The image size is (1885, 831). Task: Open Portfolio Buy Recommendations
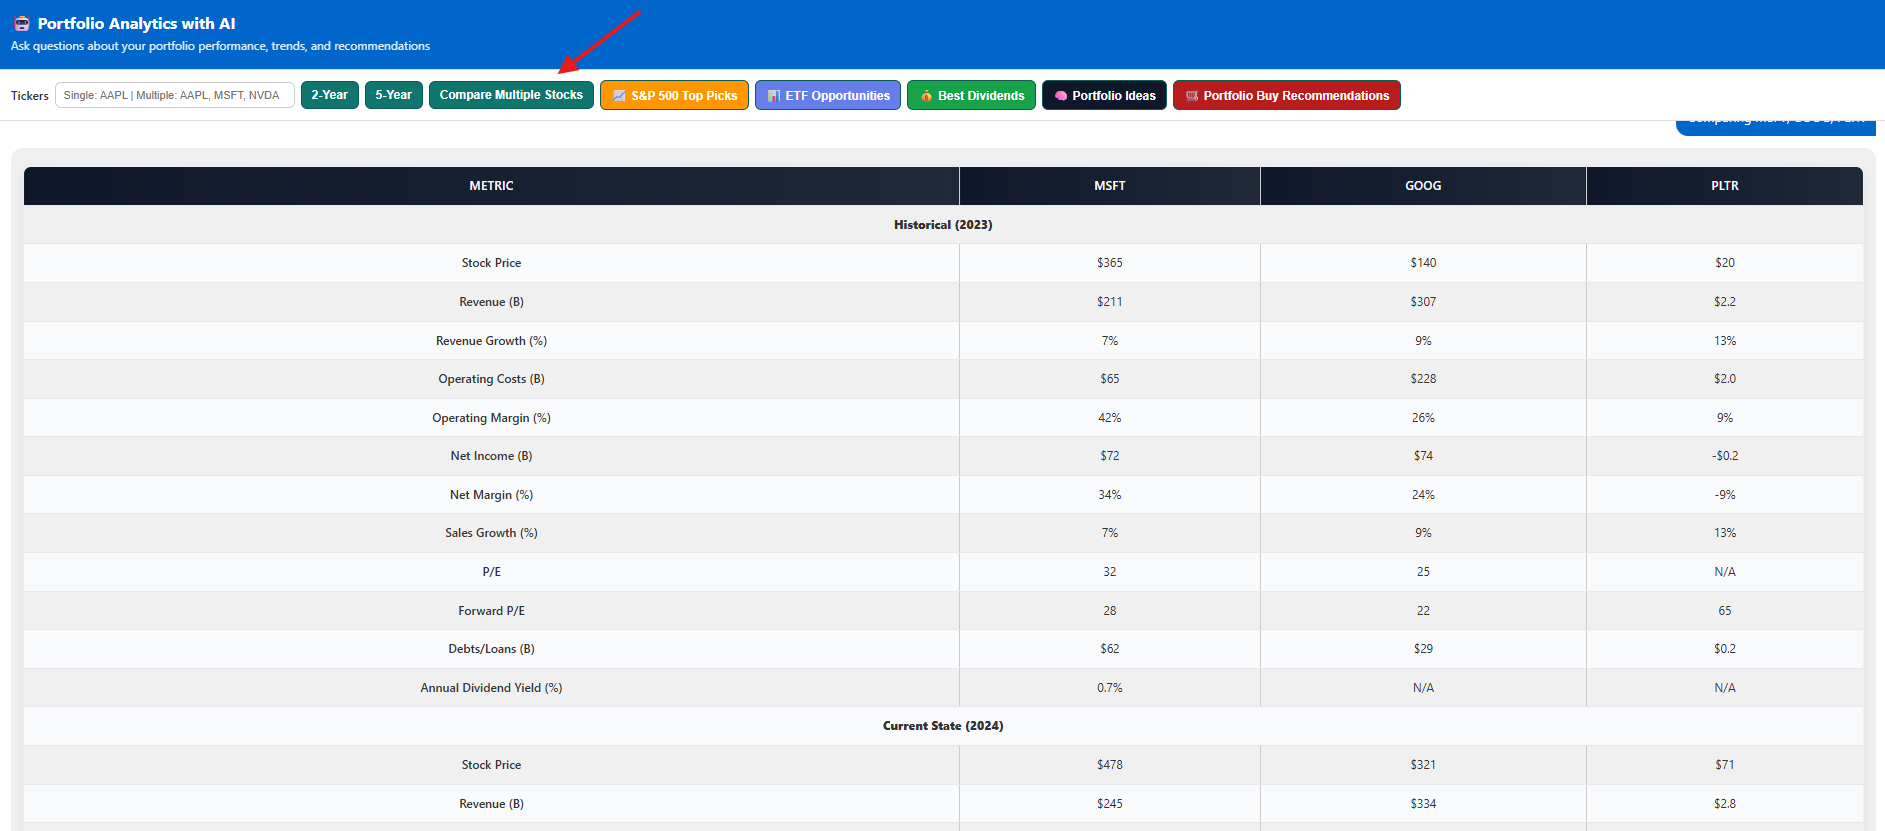[1287, 95]
